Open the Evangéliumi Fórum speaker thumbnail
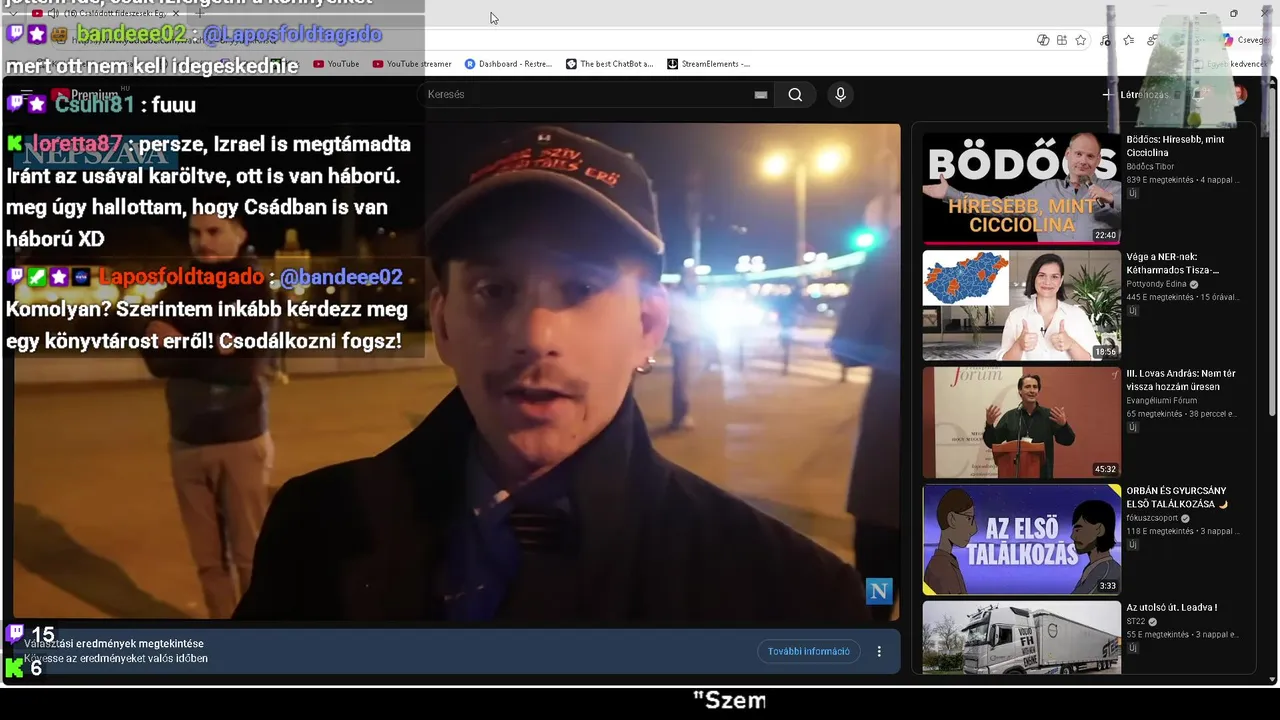Screen dimensions: 1280x720 point(1021,422)
